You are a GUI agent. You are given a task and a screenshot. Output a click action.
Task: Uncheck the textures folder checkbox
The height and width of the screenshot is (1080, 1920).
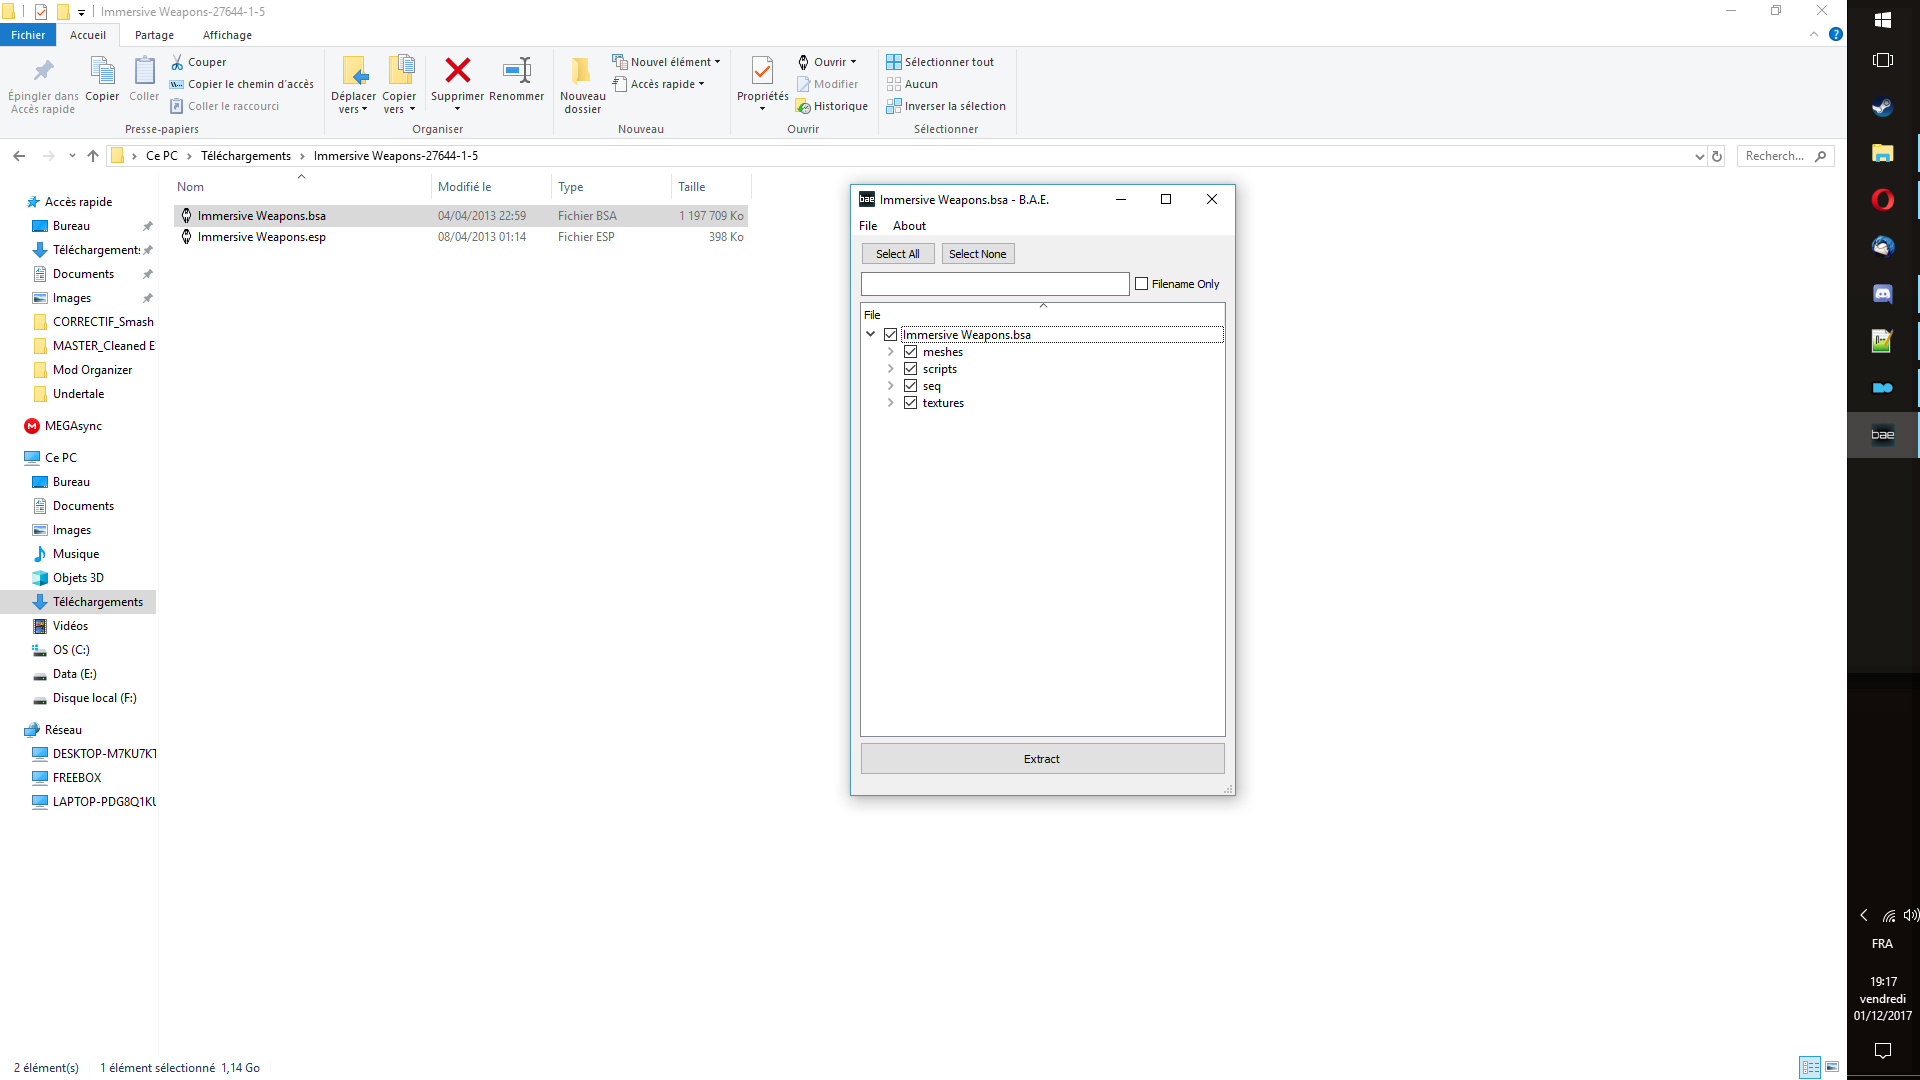pos(910,403)
